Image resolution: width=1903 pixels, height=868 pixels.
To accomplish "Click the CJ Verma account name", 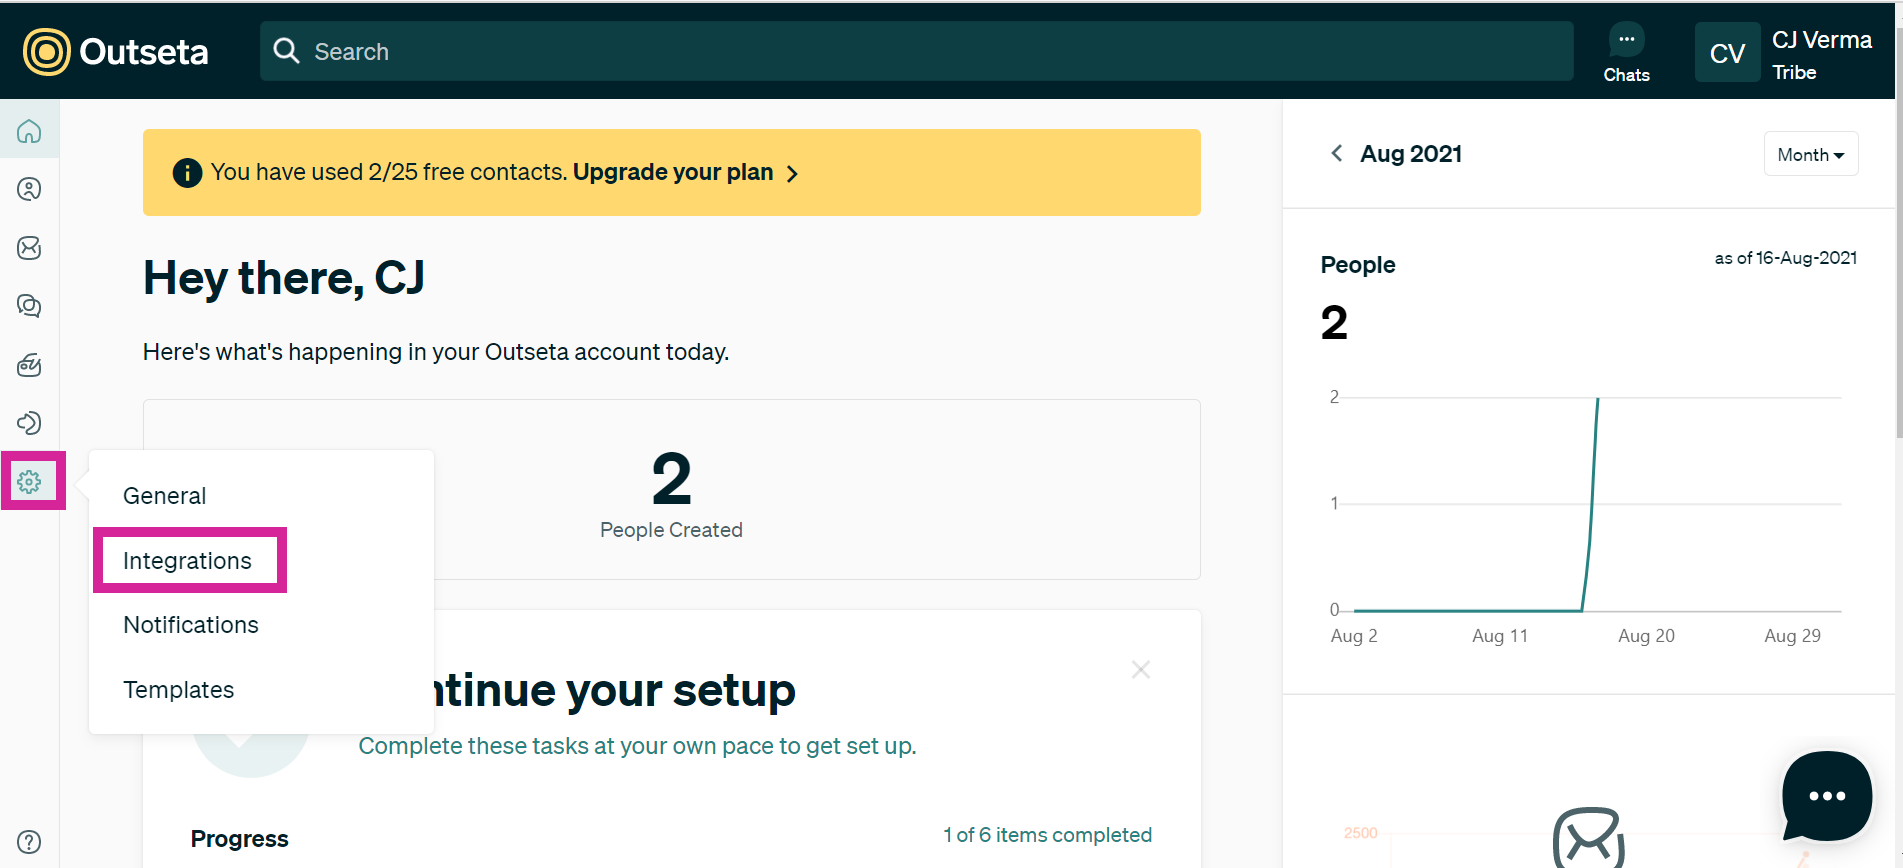I will tap(1822, 40).
